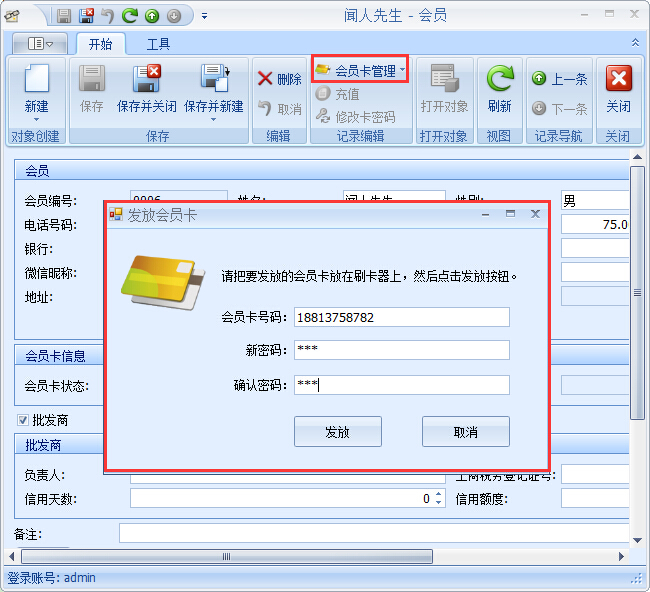The image size is (650, 592).
Task: Click 保存并关闭 save and close icon
Action: 146,79
